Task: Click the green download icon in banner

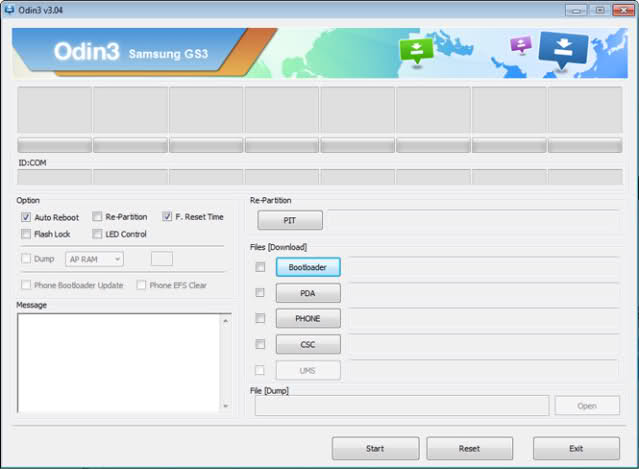Action: click(413, 51)
